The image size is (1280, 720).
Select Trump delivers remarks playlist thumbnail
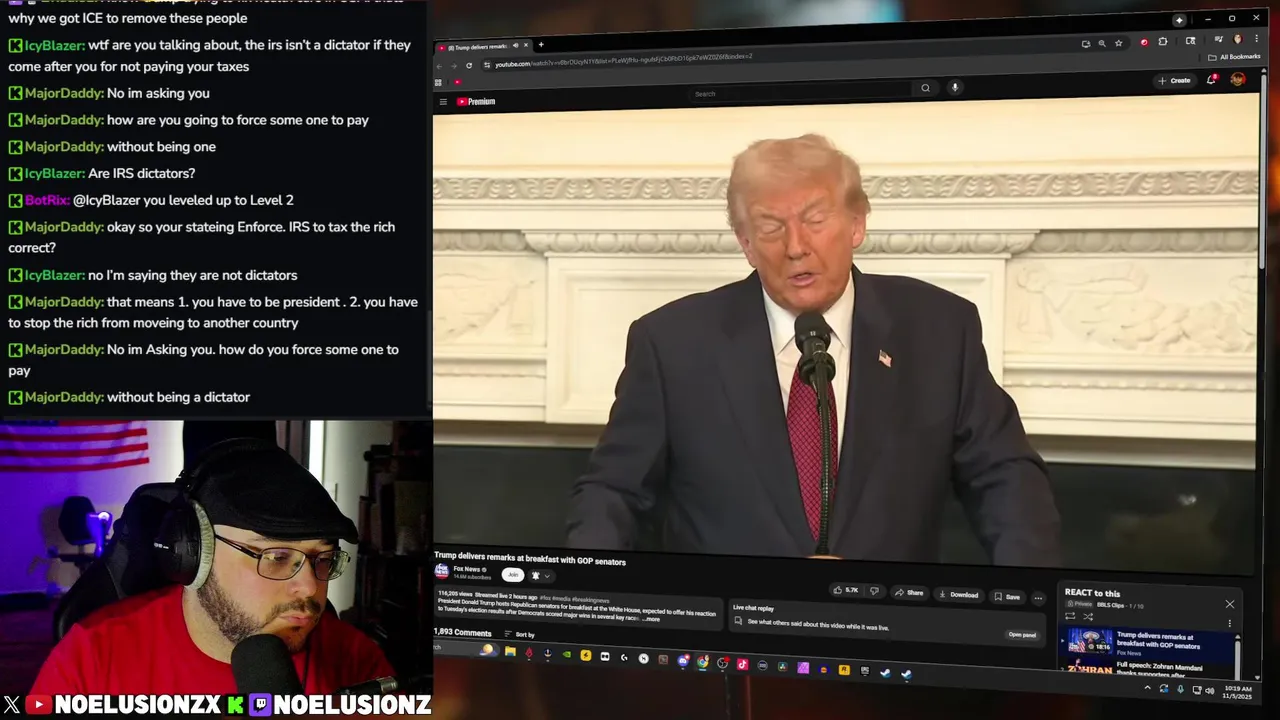[x=1090, y=642]
